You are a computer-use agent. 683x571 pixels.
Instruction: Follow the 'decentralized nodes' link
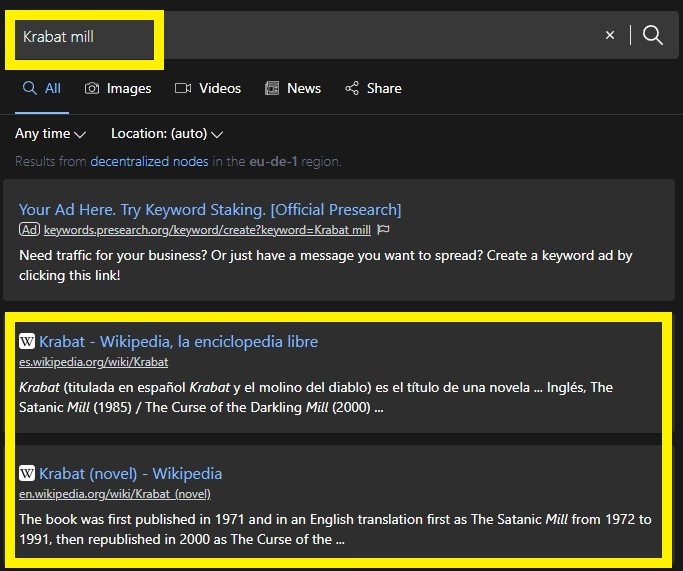[x=149, y=162]
